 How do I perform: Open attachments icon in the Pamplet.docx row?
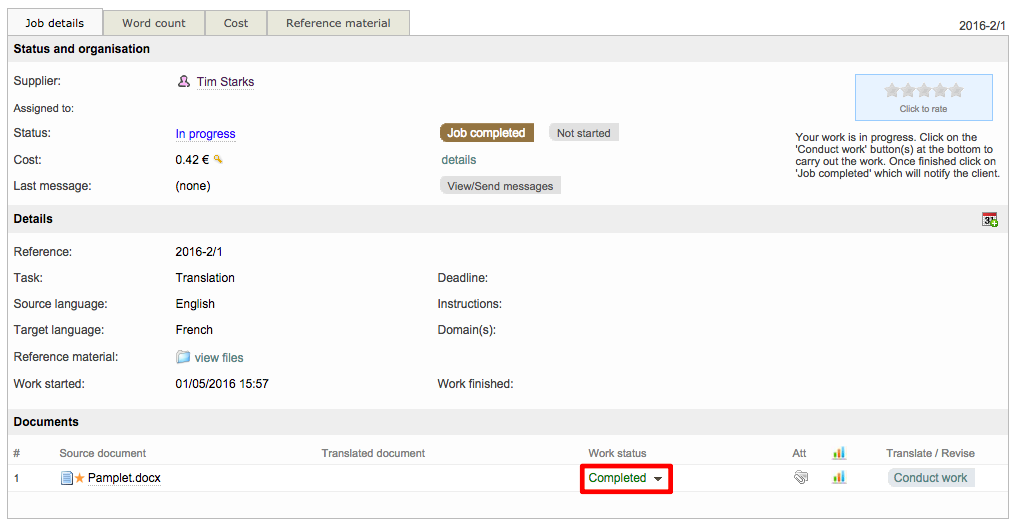click(800, 478)
